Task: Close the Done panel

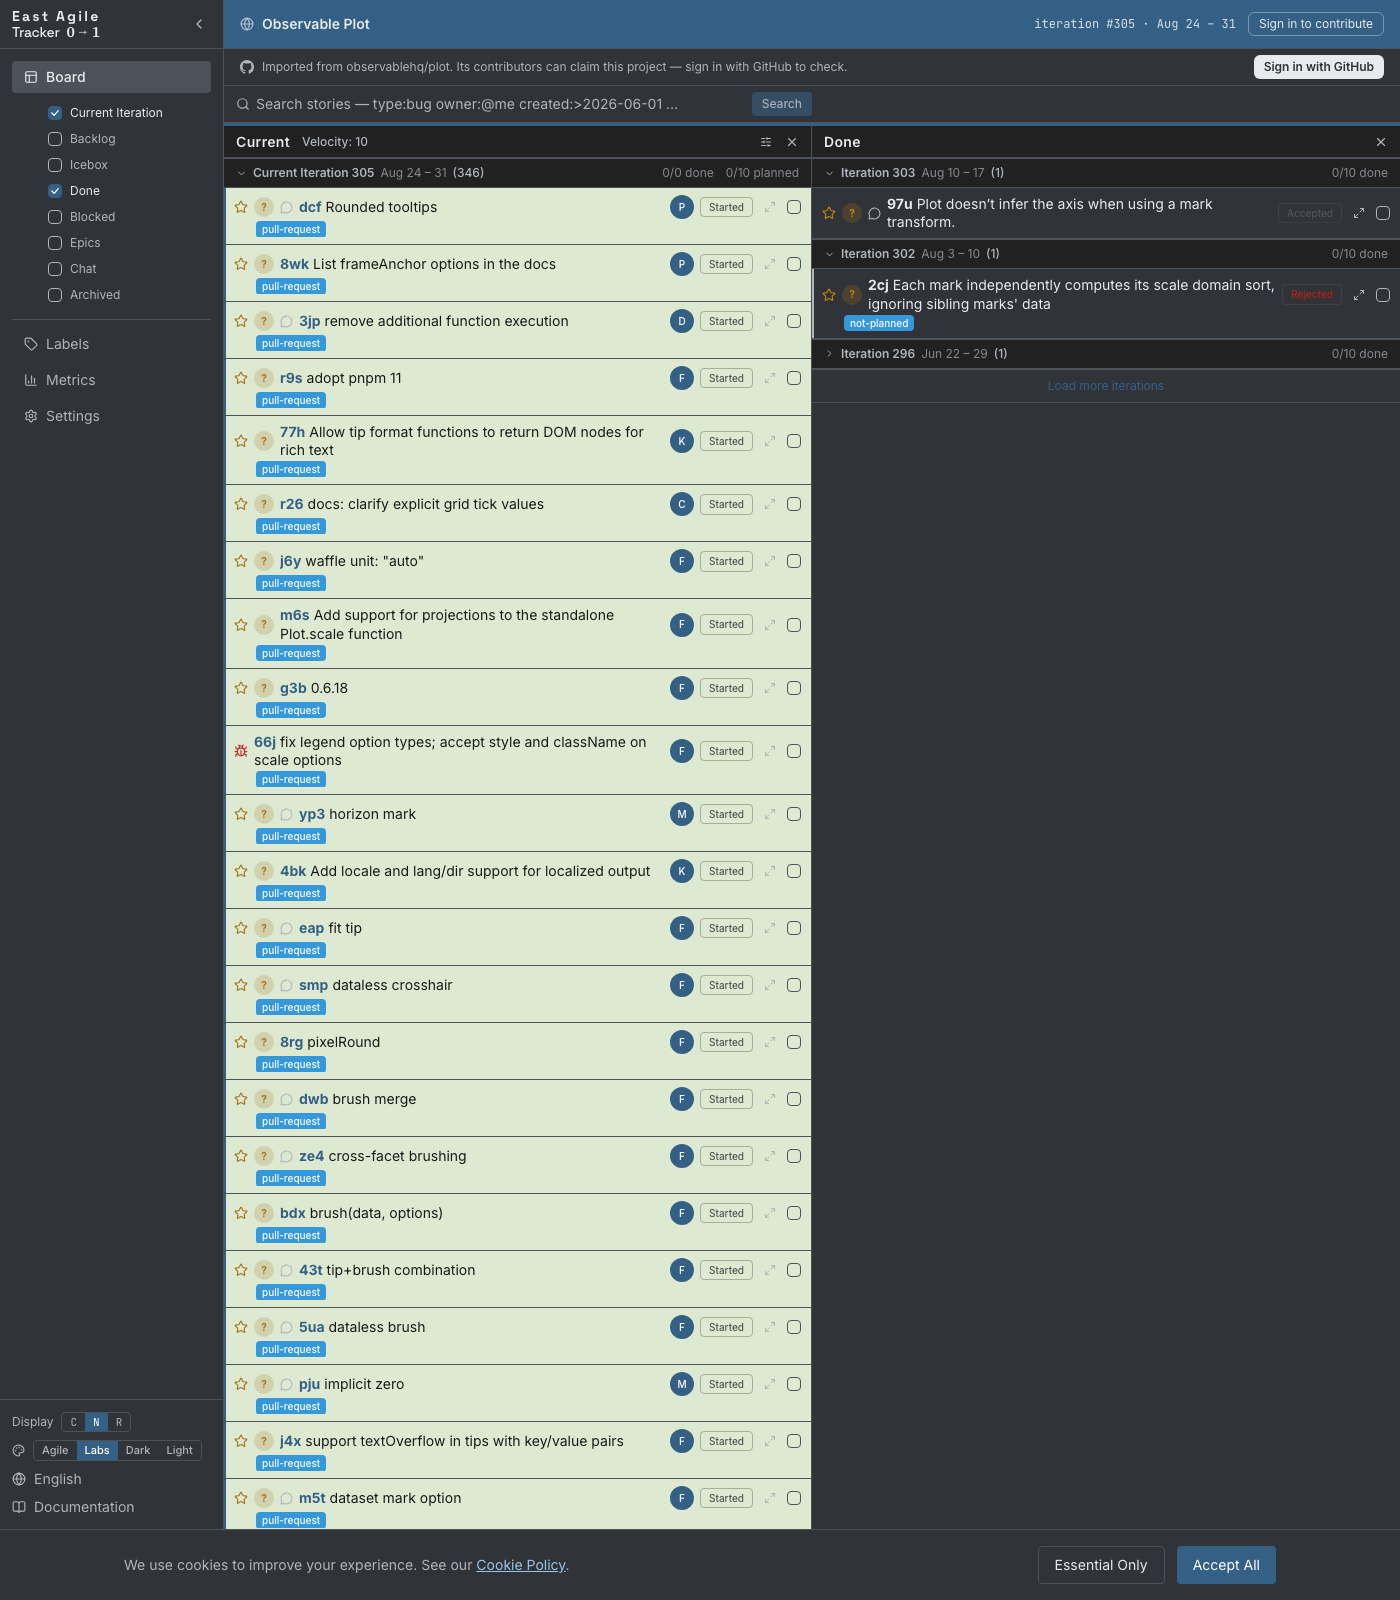Action: 1381,142
